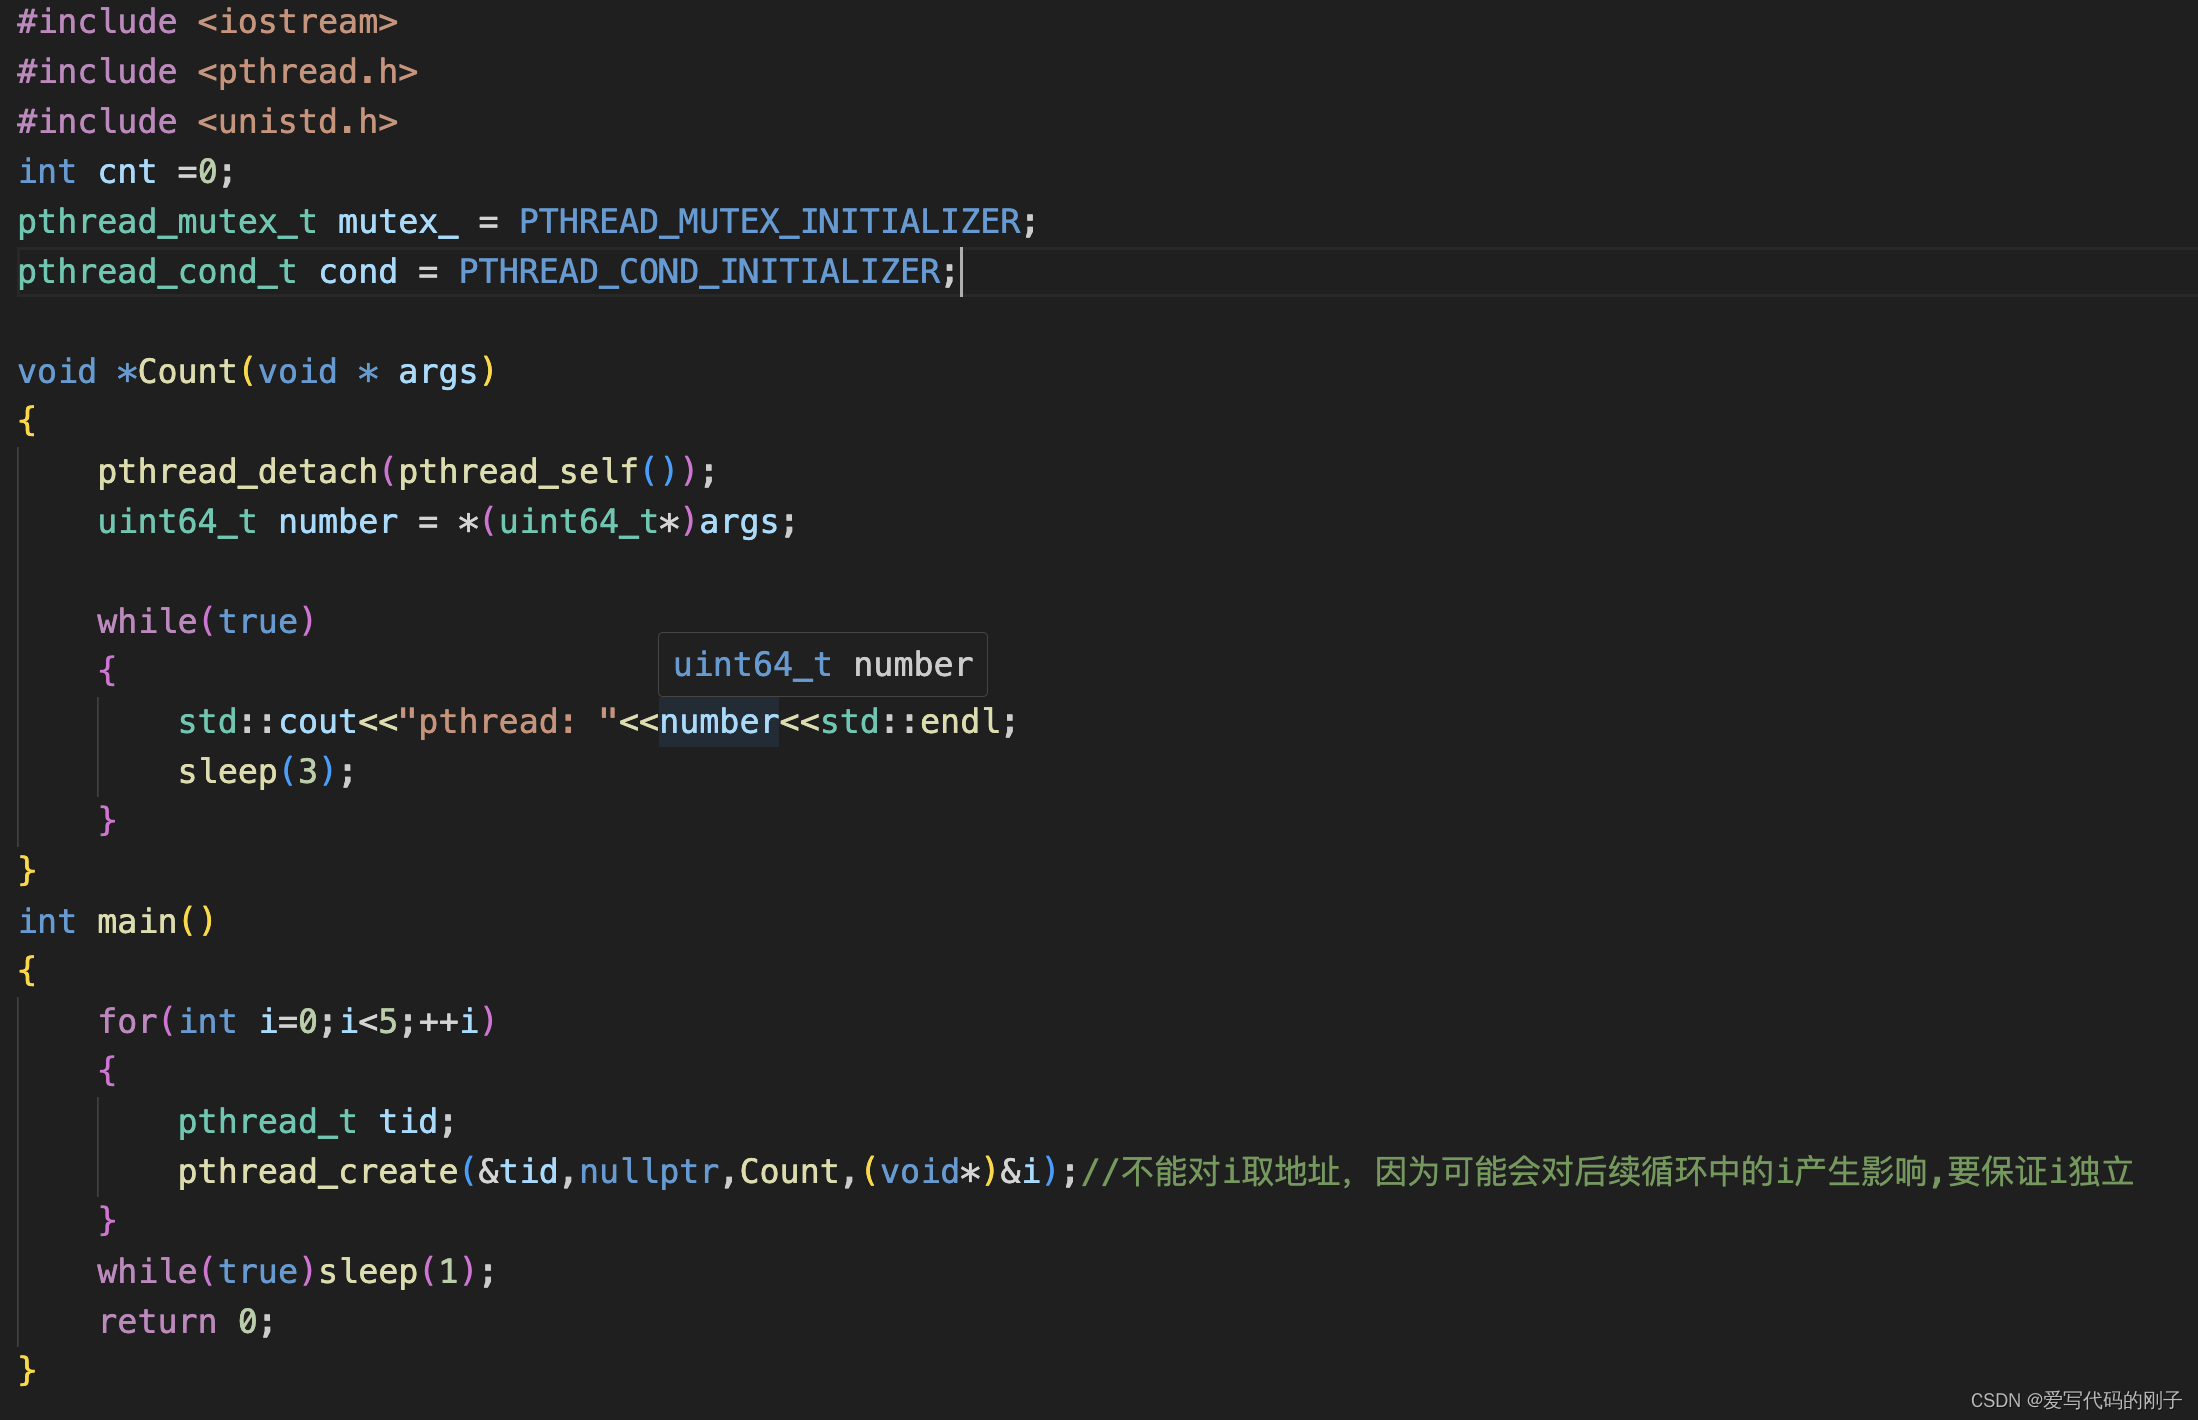This screenshot has width=2198, height=1420.
Task: Click '(uint64_t*)' cast expression
Action: tap(589, 522)
